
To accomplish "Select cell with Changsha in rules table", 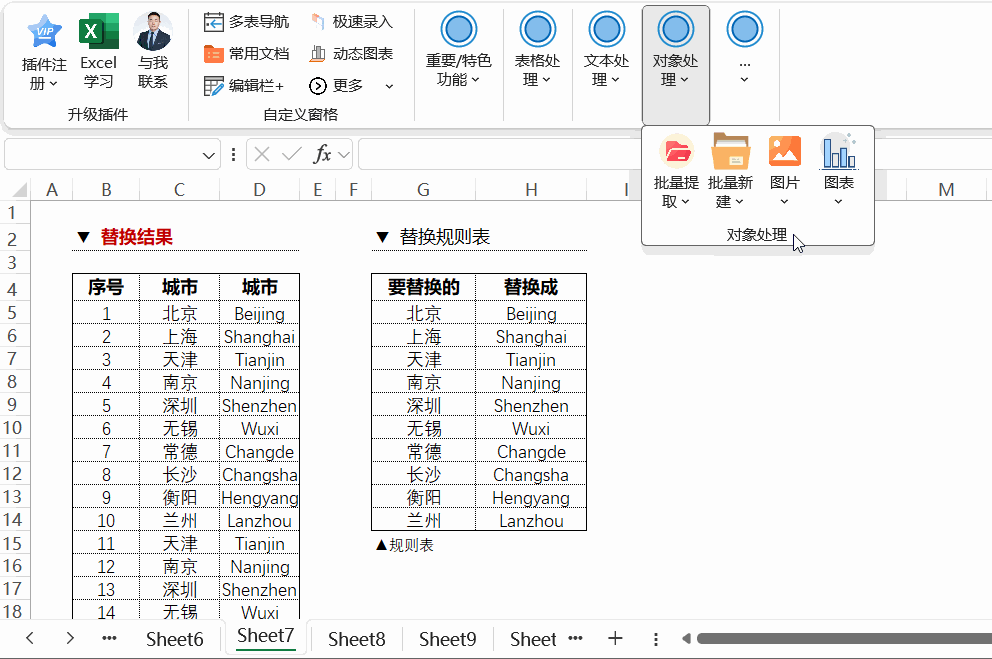I will (x=531, y=474).
